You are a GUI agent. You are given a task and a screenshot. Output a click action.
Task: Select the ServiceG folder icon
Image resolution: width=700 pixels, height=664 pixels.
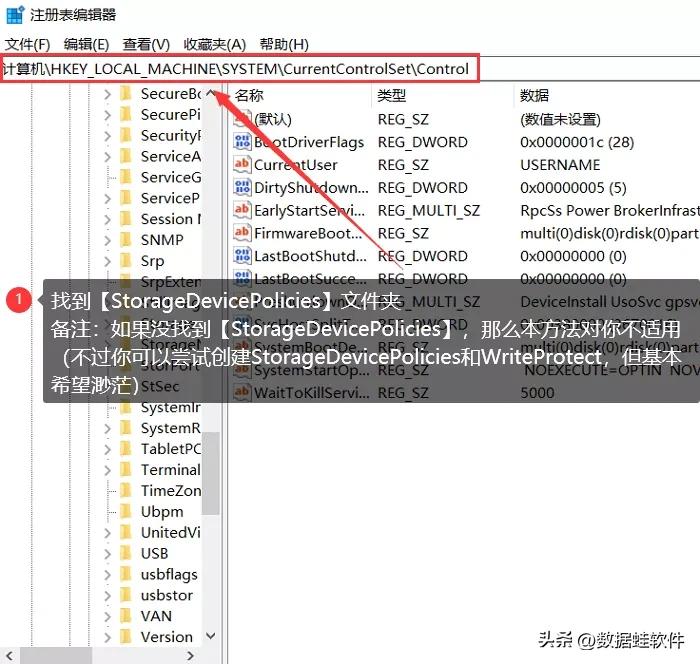[126, 177]
